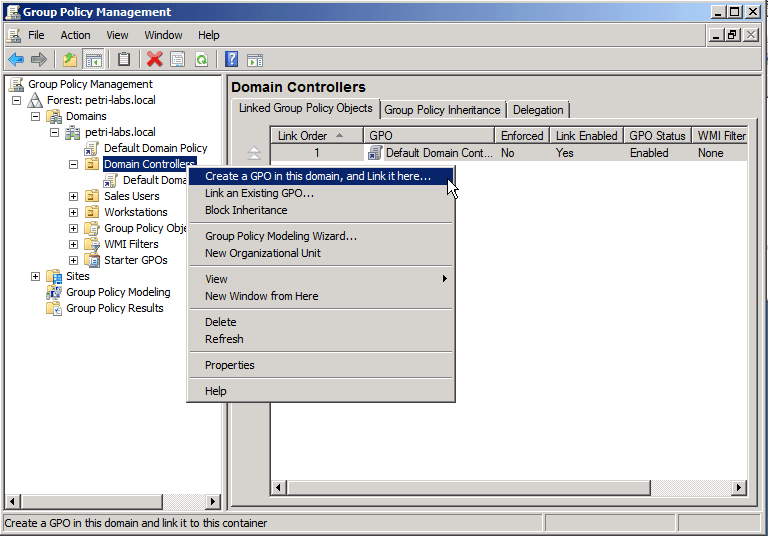Open the File menu
The height and width of the screenshot is (536, 768).
tap(36, 35)
